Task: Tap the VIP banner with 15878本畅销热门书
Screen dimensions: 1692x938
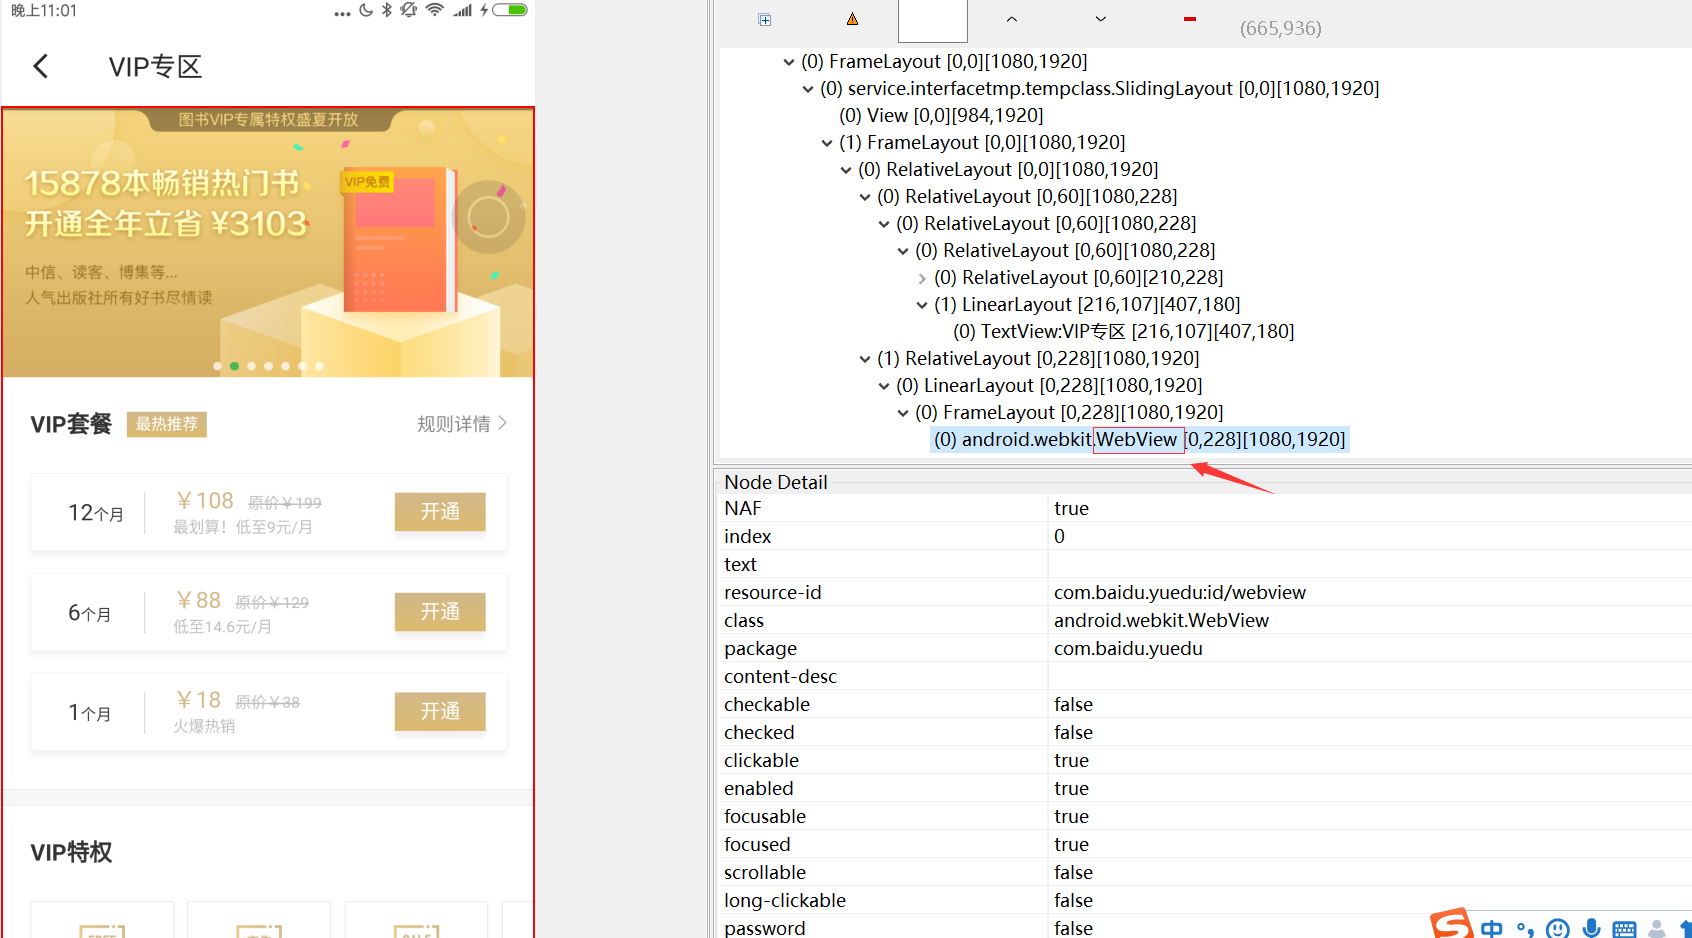Action: pos(268,243)
